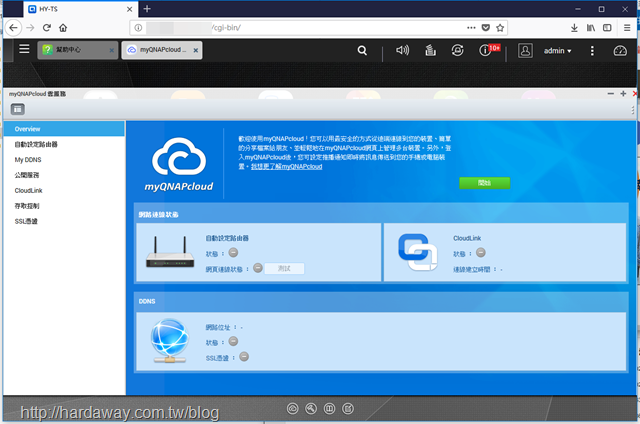Open the three-dot more options menu
This screenshot has width=640, height=424.
[x=592, y=51]
